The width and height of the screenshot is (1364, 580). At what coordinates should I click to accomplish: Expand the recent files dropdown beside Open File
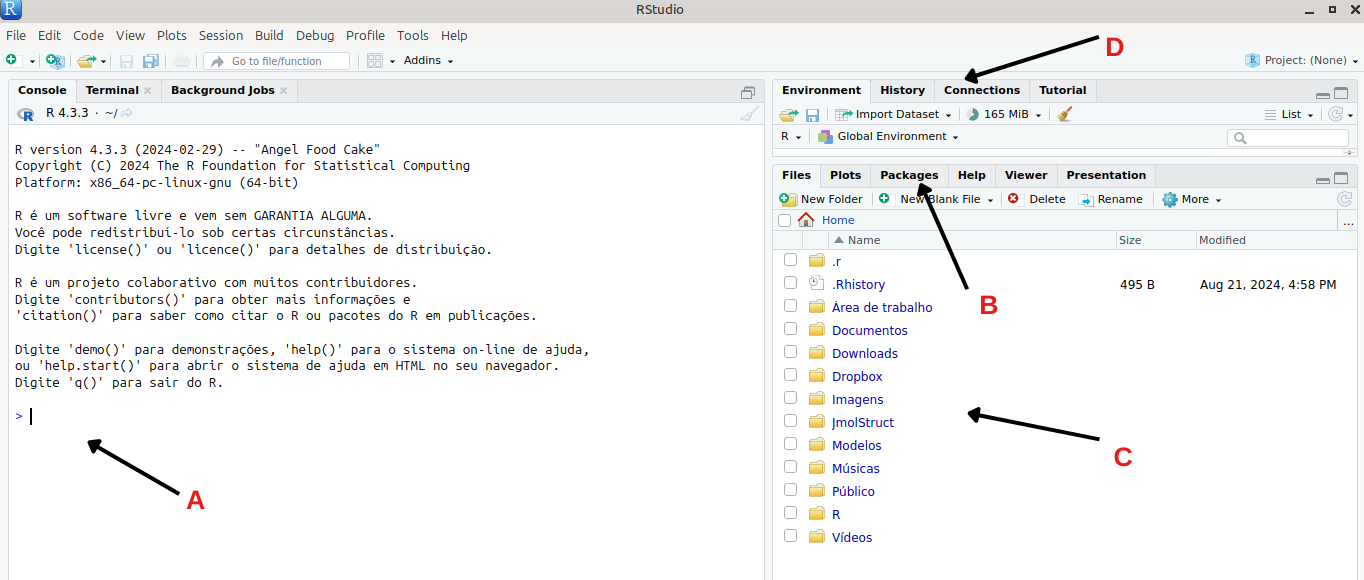(x=103, y=61)
